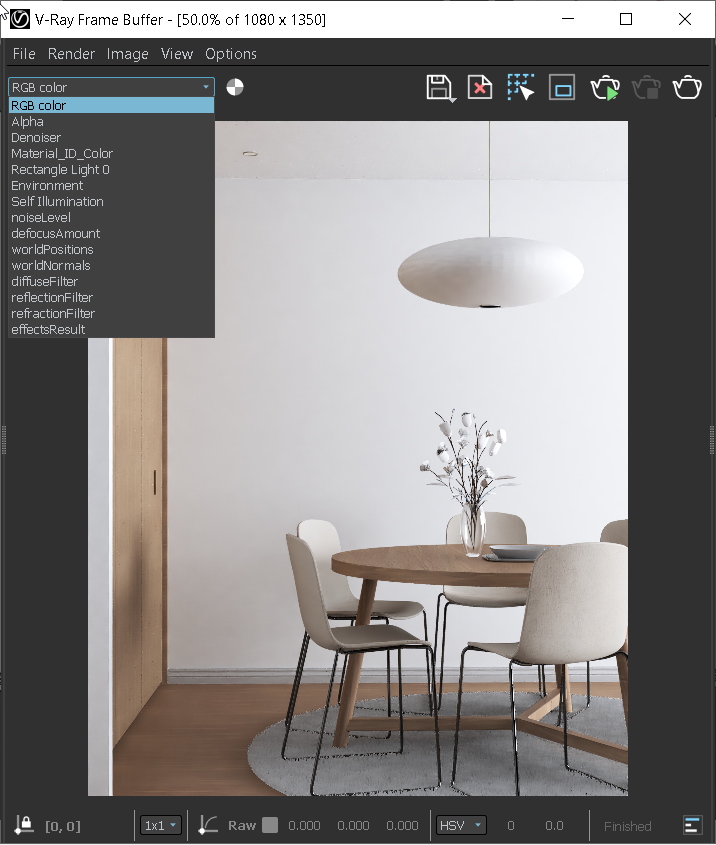Click the right panel splitter handle
This screenshot has height=845, width=716.
712,440
